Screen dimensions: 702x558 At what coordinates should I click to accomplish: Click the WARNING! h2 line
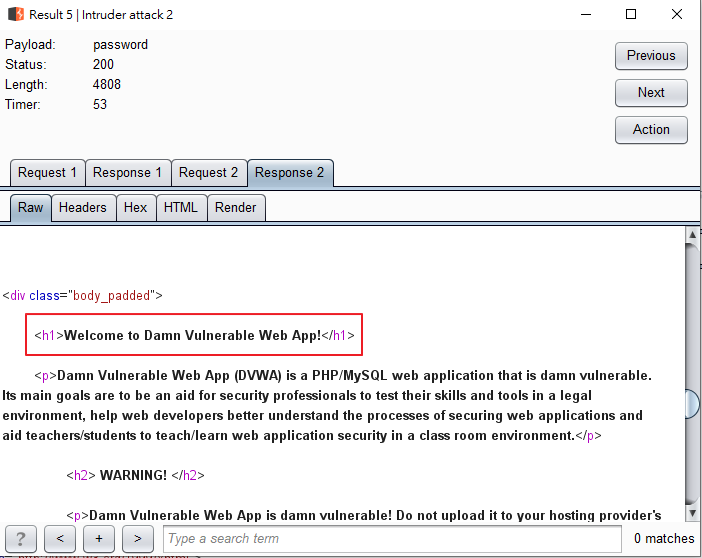[135, 475]
